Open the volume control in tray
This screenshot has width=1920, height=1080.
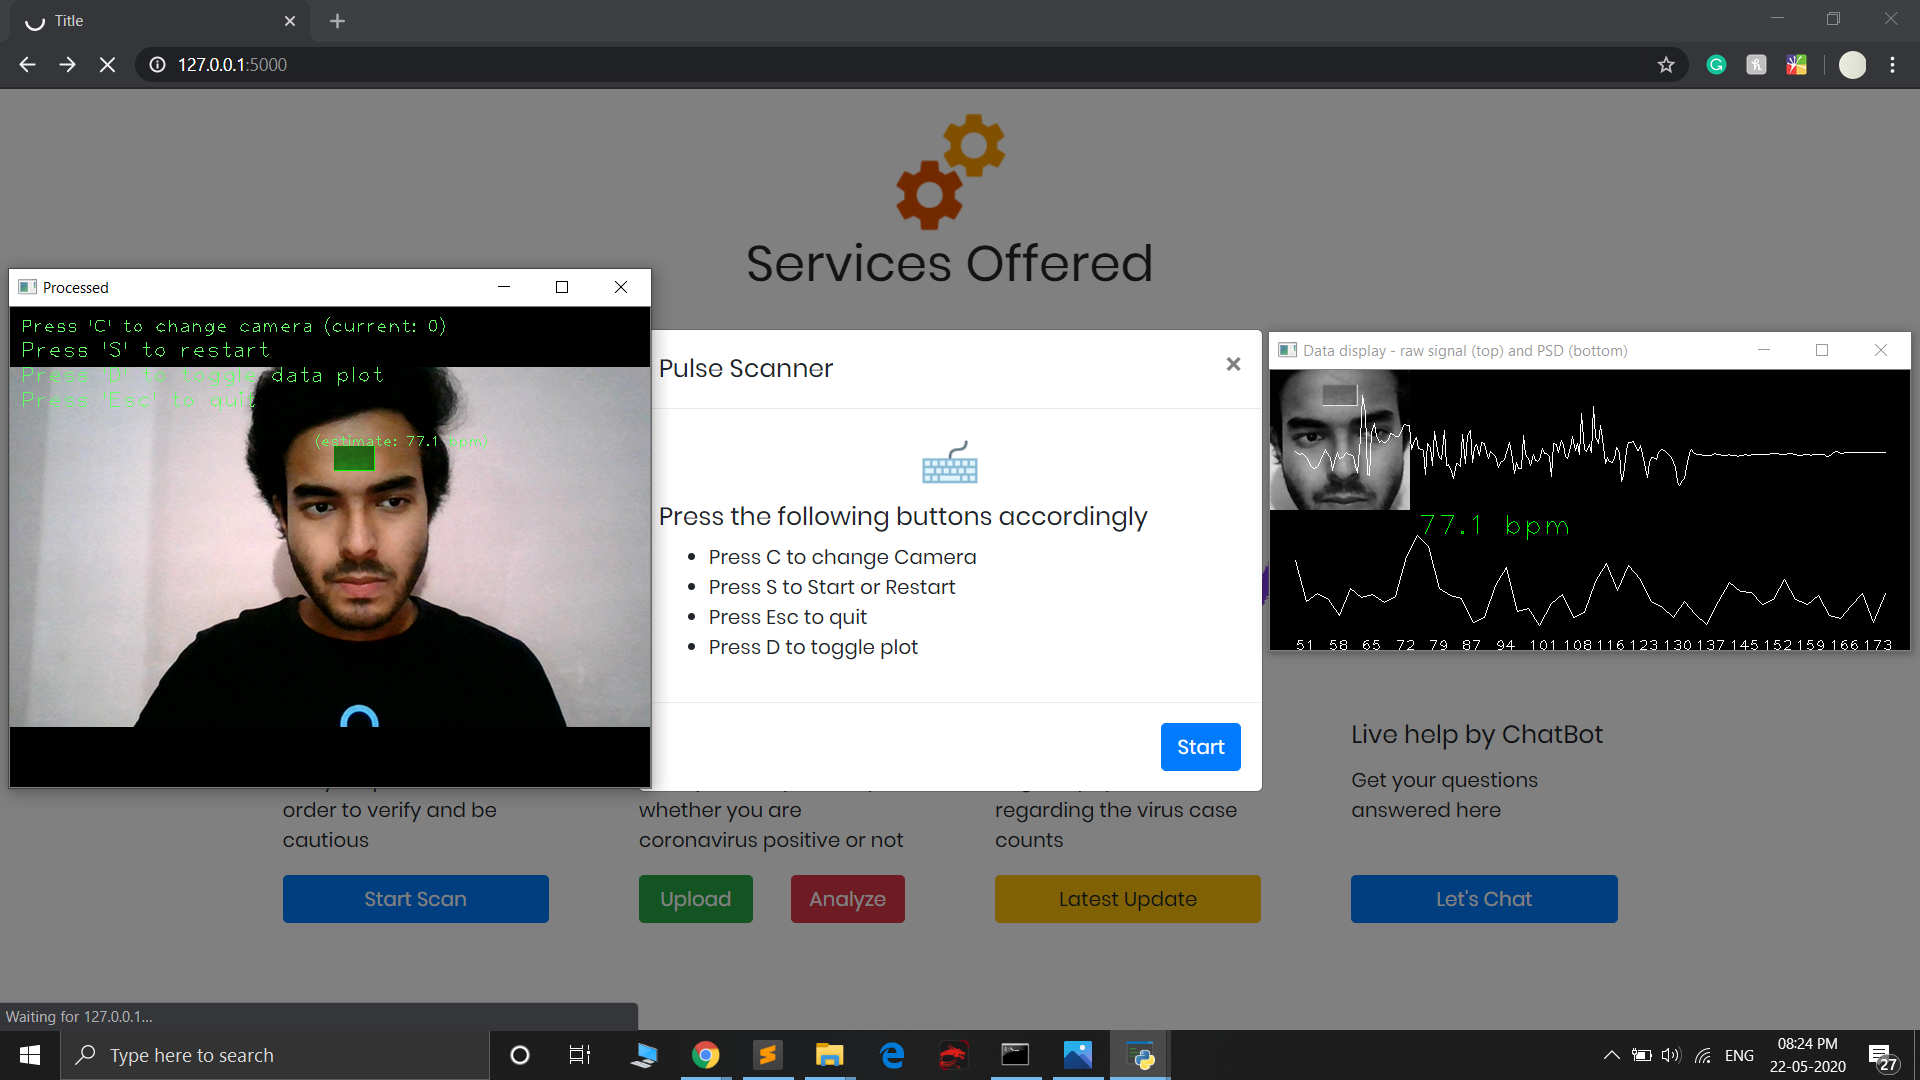coord(1671,1055)
